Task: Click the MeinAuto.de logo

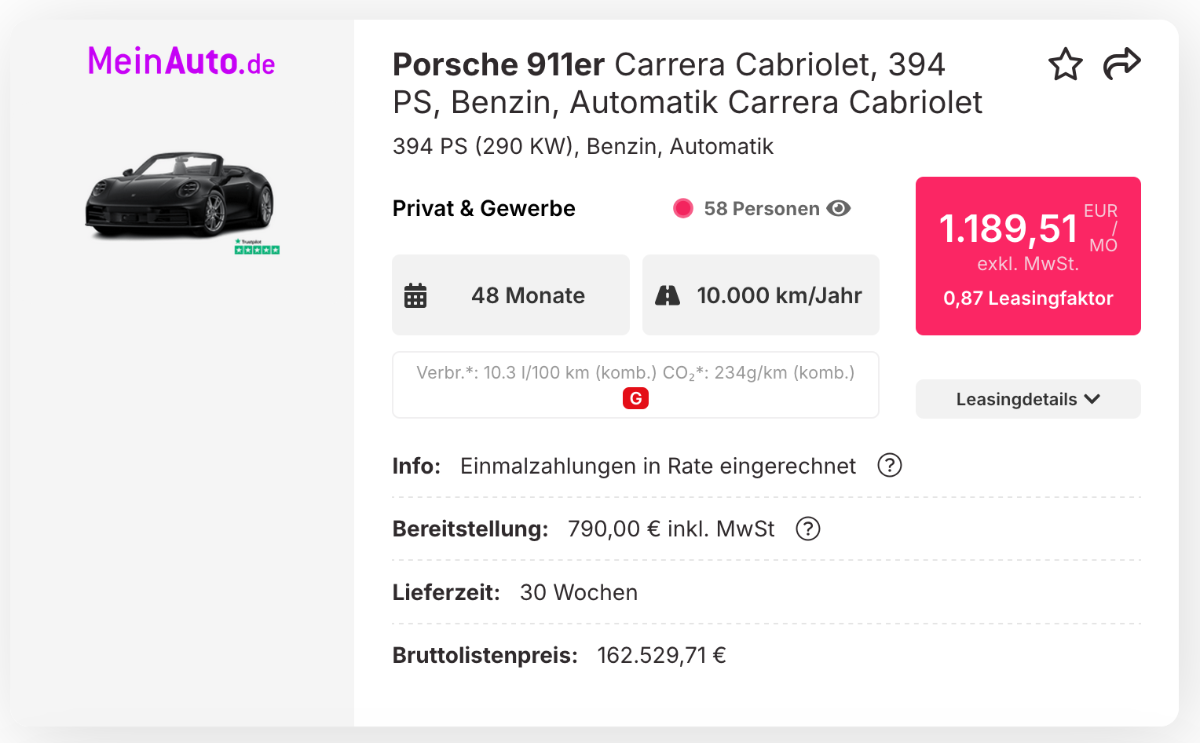Action: click(x=181, y=62)
